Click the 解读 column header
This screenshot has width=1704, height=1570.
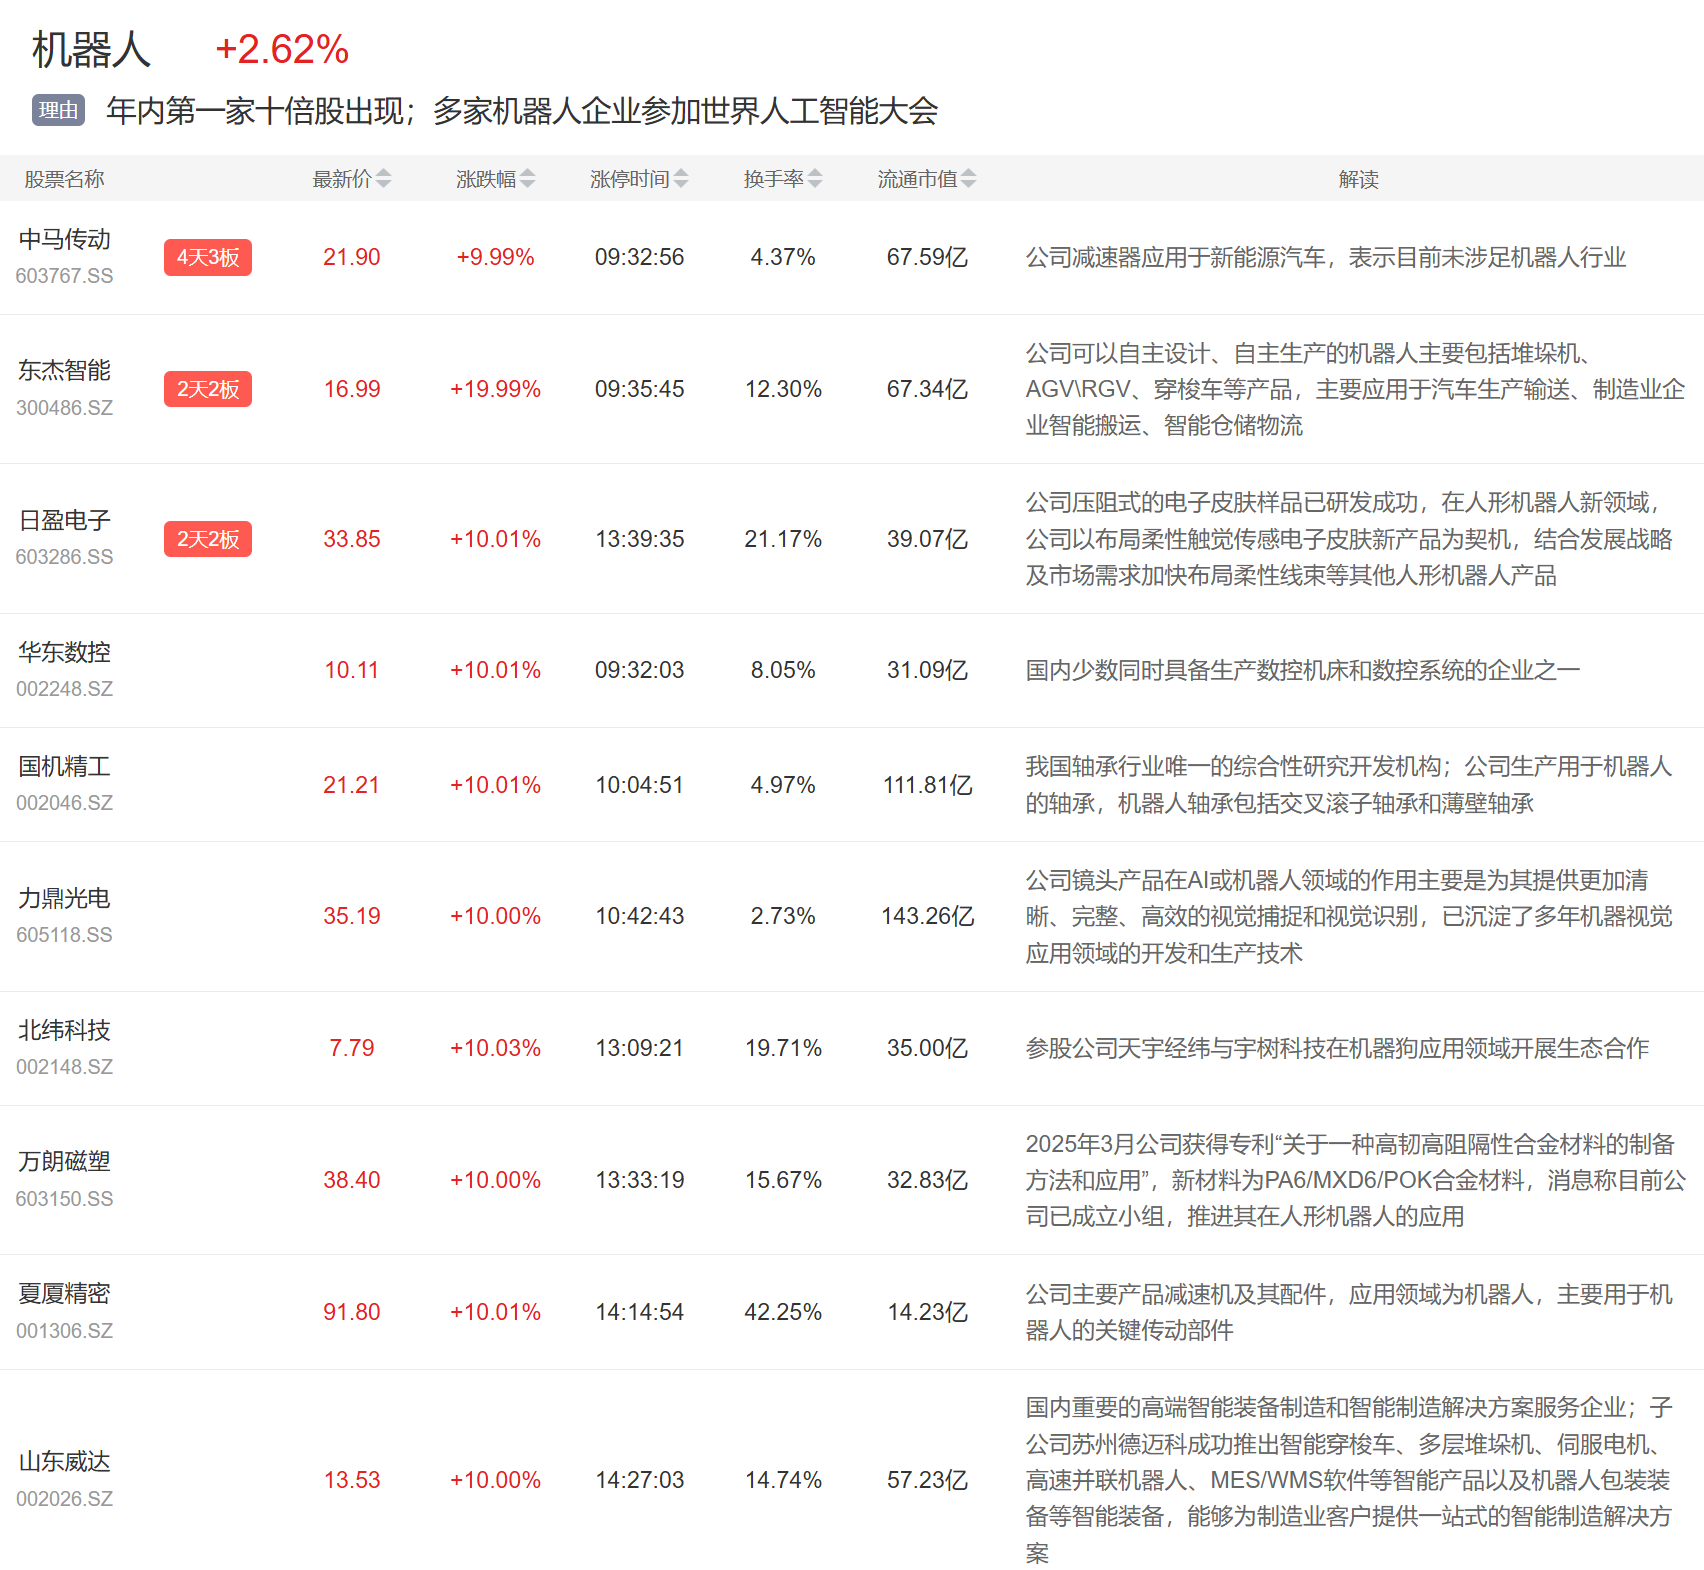pyautogui.click(x=1358, y=179)
